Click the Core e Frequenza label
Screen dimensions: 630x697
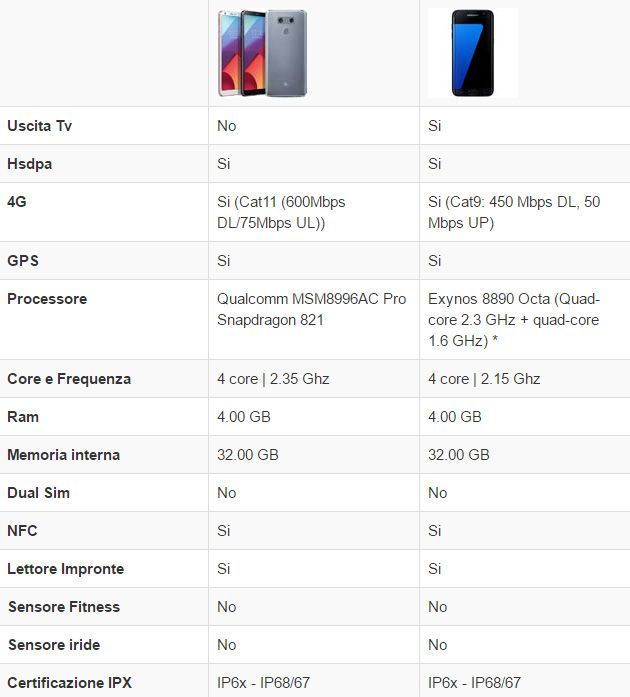point(69,379)
